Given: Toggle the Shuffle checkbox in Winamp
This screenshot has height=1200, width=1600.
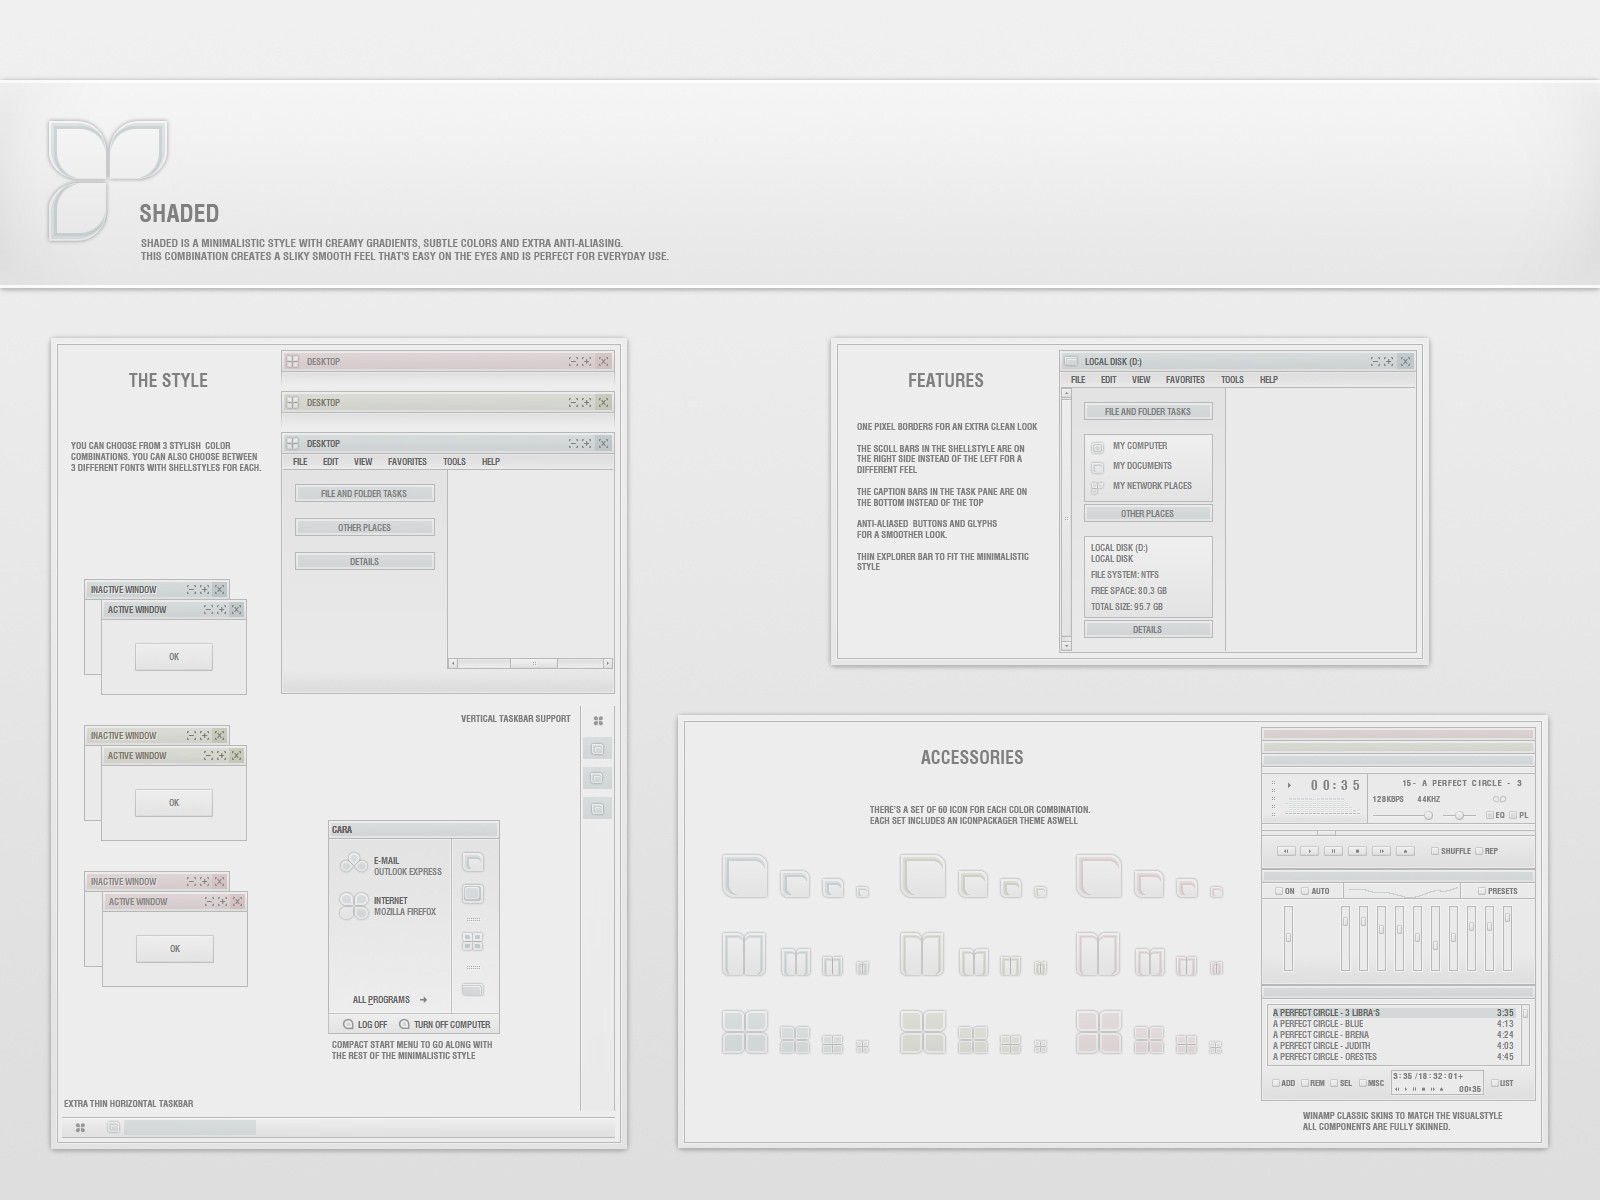Looking at the screenshot, I should (1435, 851).
